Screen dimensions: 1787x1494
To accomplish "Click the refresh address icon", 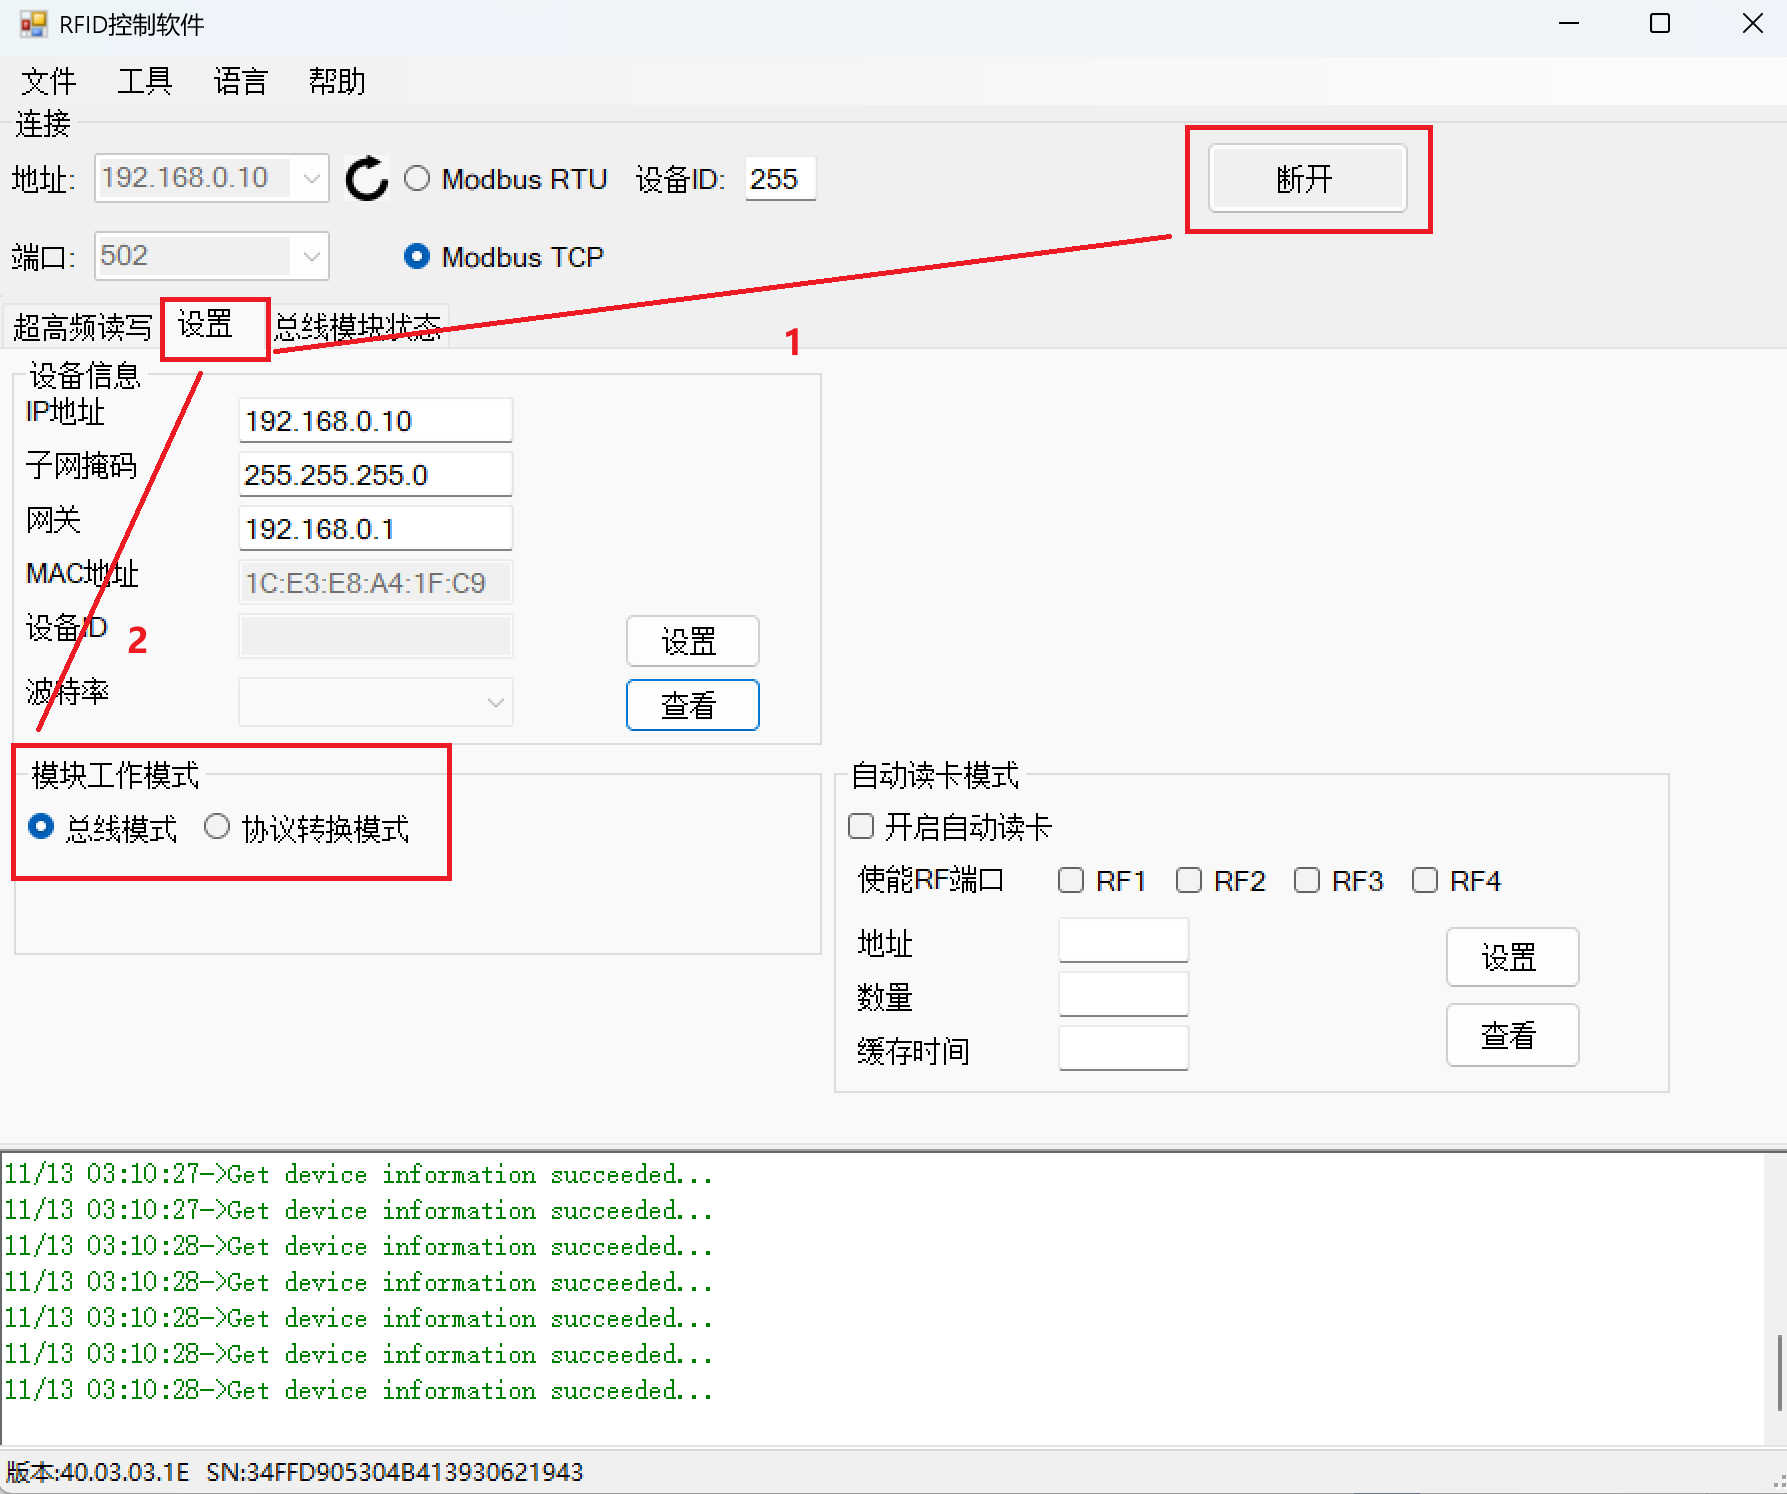I will click(366, 179).
